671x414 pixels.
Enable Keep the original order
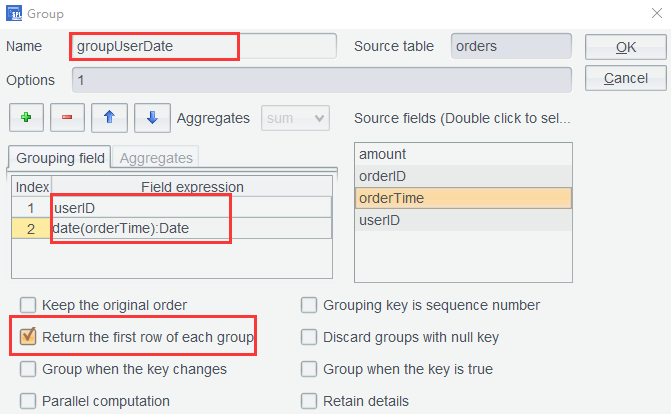pos(28,305)
